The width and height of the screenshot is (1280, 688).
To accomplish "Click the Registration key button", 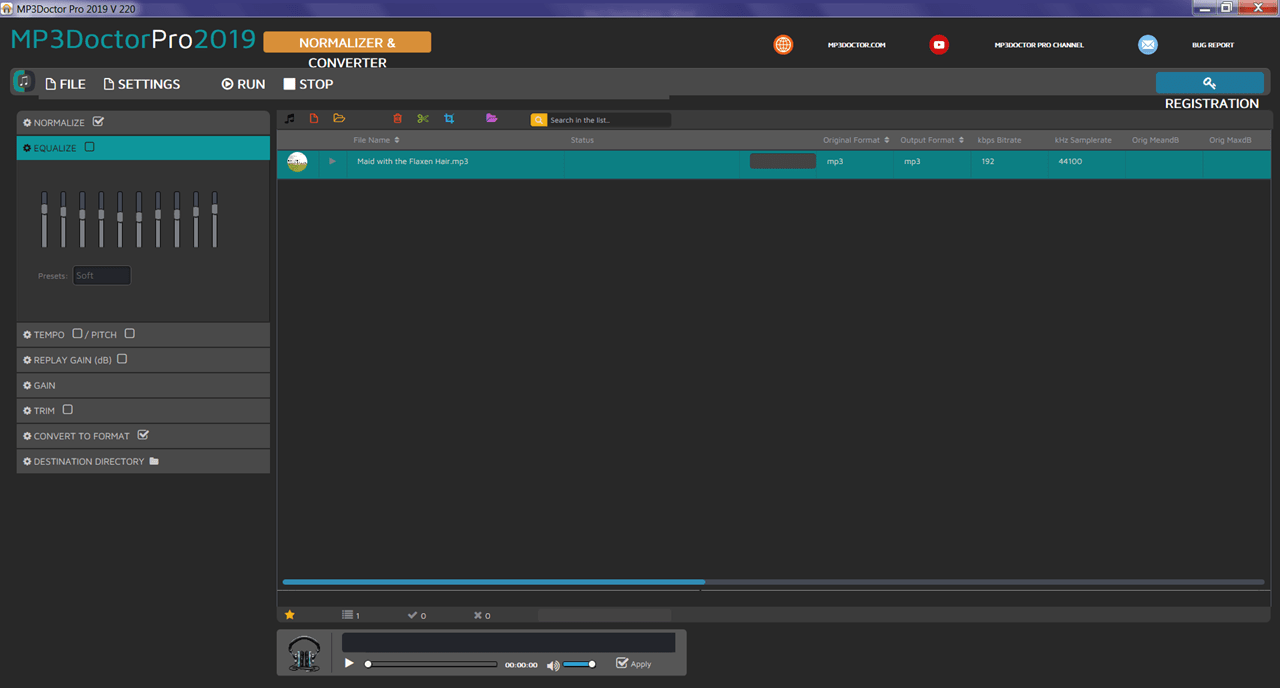I will 1210,83.
